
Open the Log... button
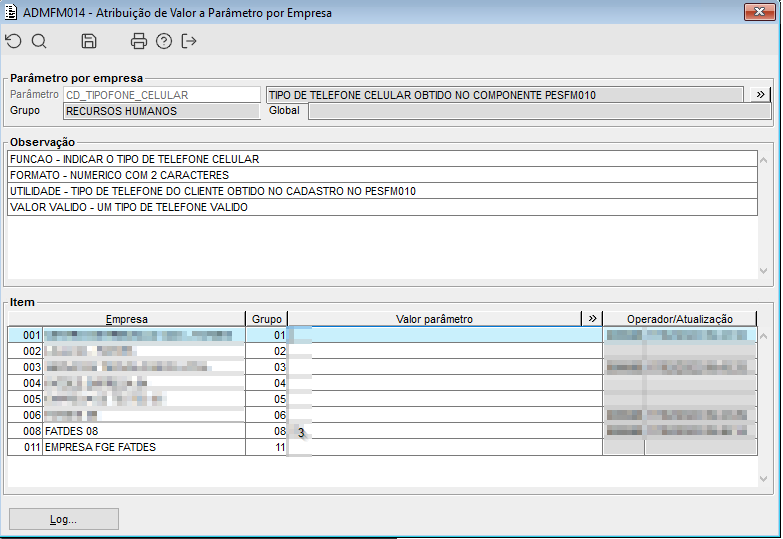64,519
